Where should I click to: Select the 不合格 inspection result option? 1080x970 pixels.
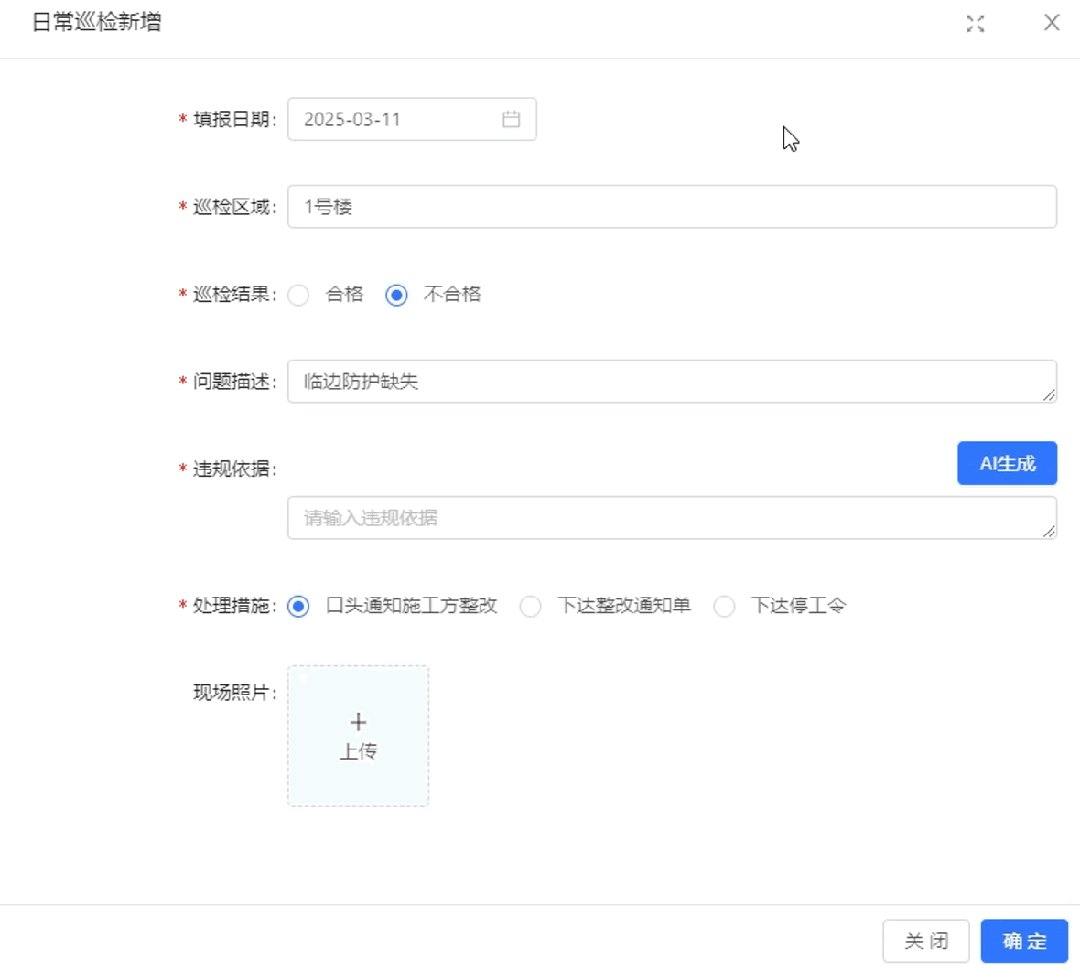tap(395, 294)
